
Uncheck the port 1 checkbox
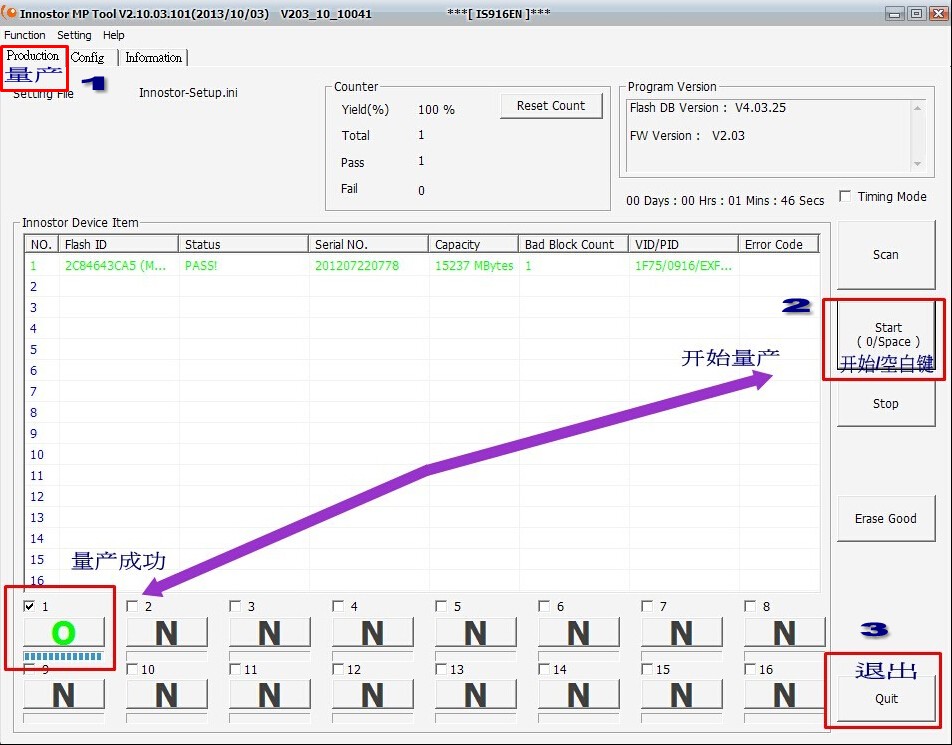[29, 606]
